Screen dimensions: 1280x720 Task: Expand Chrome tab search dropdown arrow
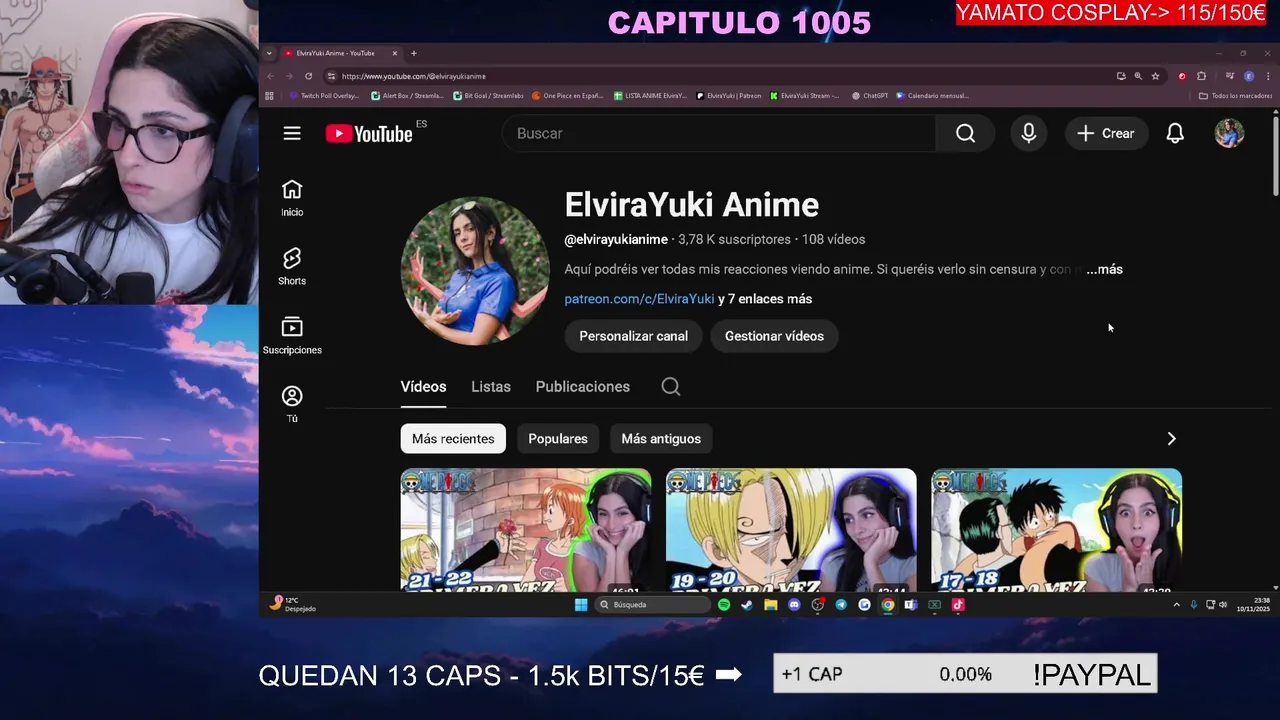tap(269, 53)
